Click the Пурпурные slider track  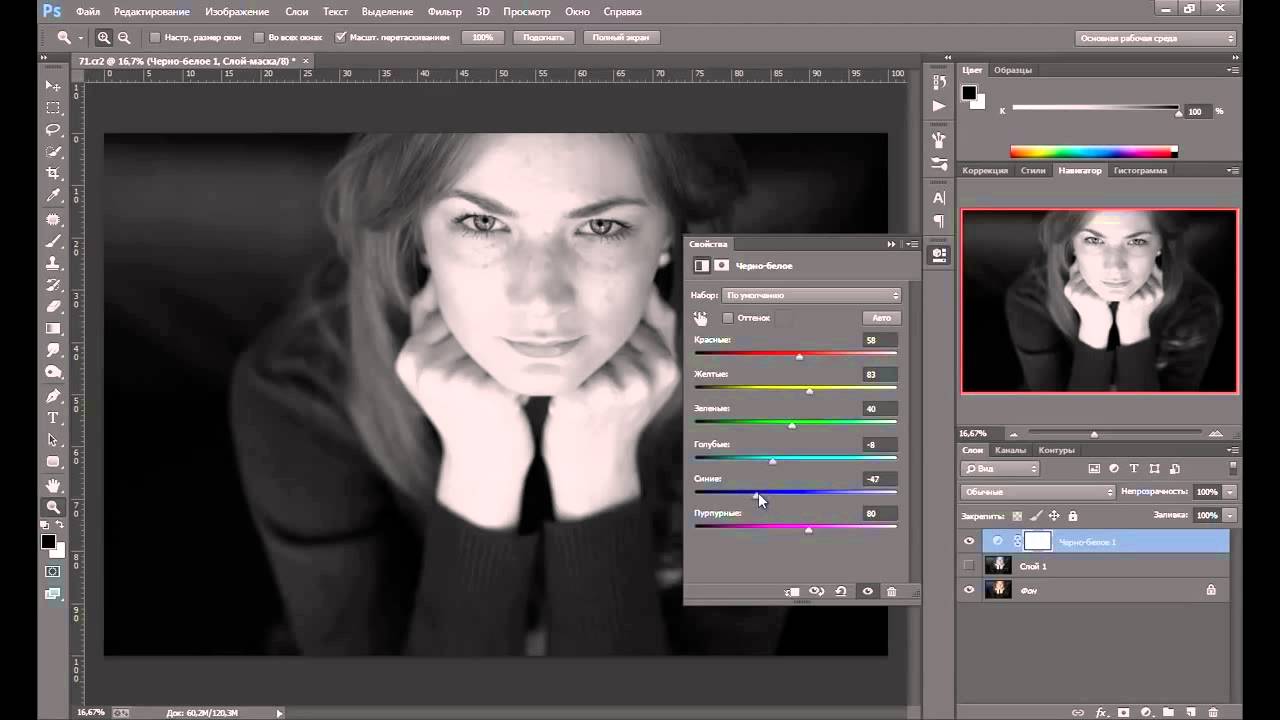pos(796,526)
